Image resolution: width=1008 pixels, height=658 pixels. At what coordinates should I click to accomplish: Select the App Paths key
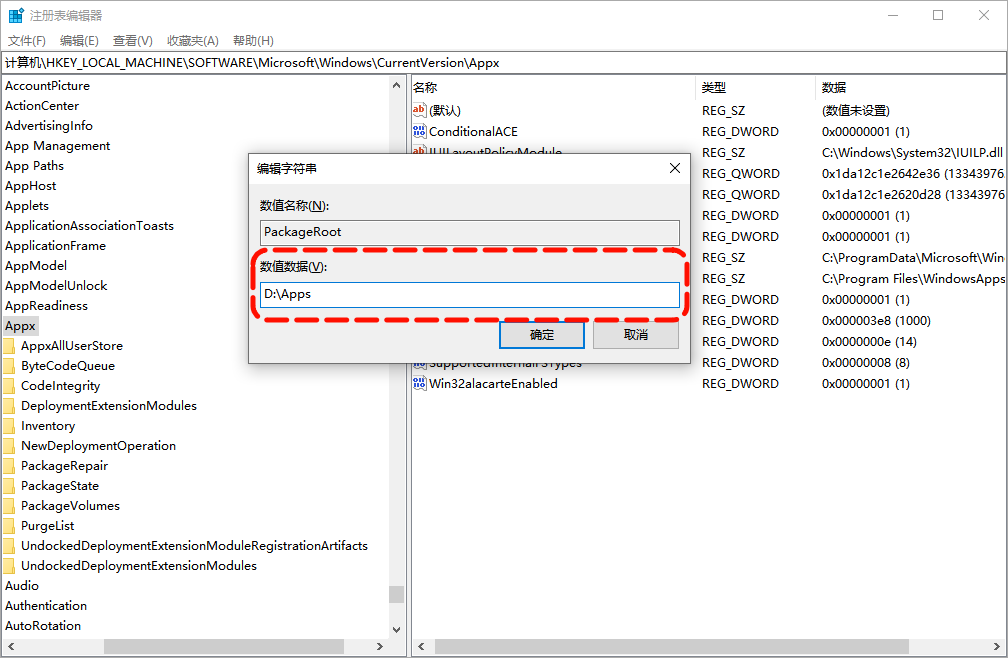tap(34, 166)
